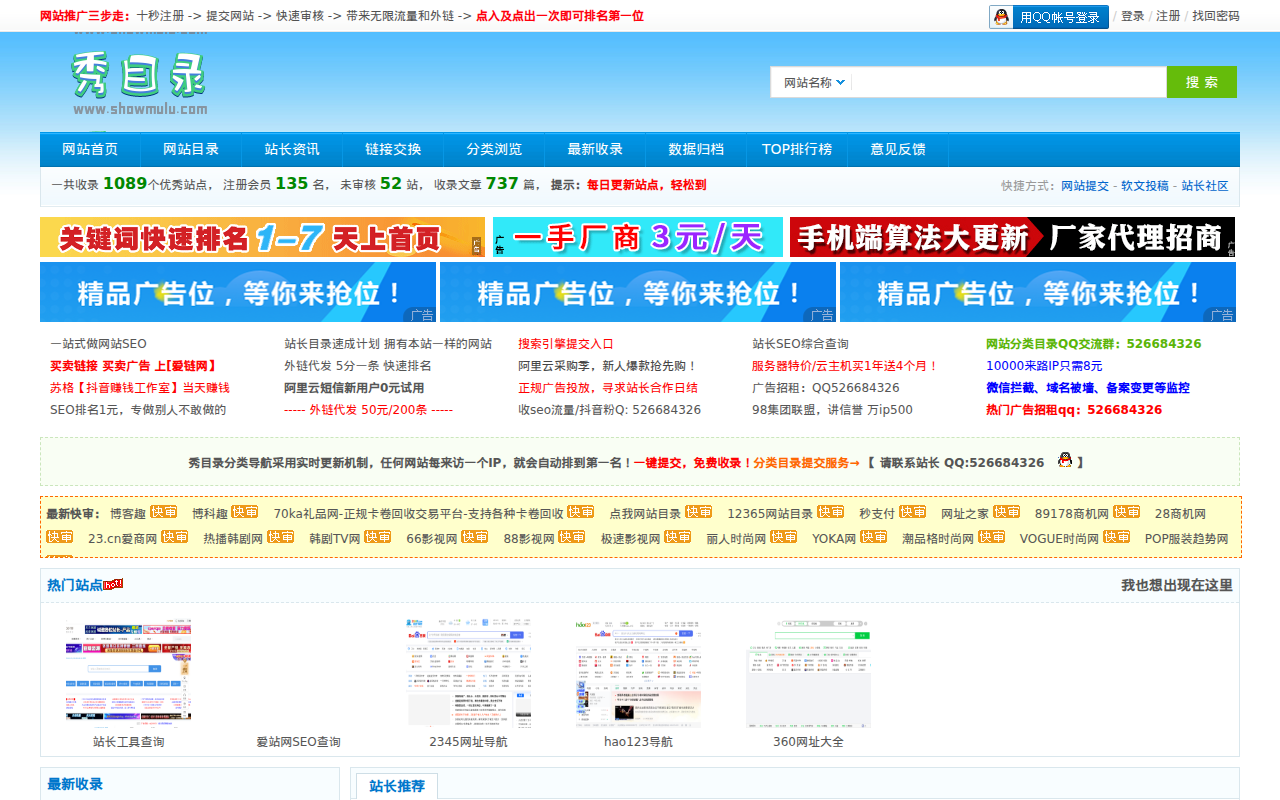The height and width of the screenshot is (800, 1280).
Task: Select the 站长推荐 tab
Action: 397,786
